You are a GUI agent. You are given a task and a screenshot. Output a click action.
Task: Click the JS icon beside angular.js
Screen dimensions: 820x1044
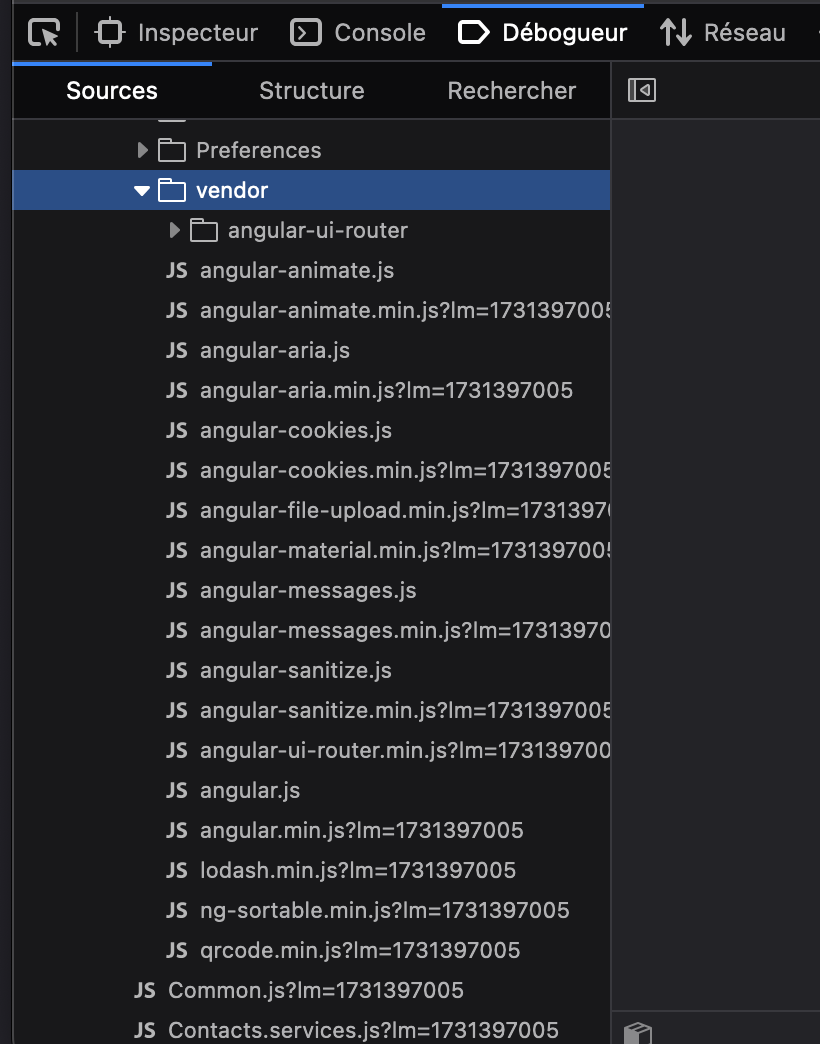click(x=177, y=791)
